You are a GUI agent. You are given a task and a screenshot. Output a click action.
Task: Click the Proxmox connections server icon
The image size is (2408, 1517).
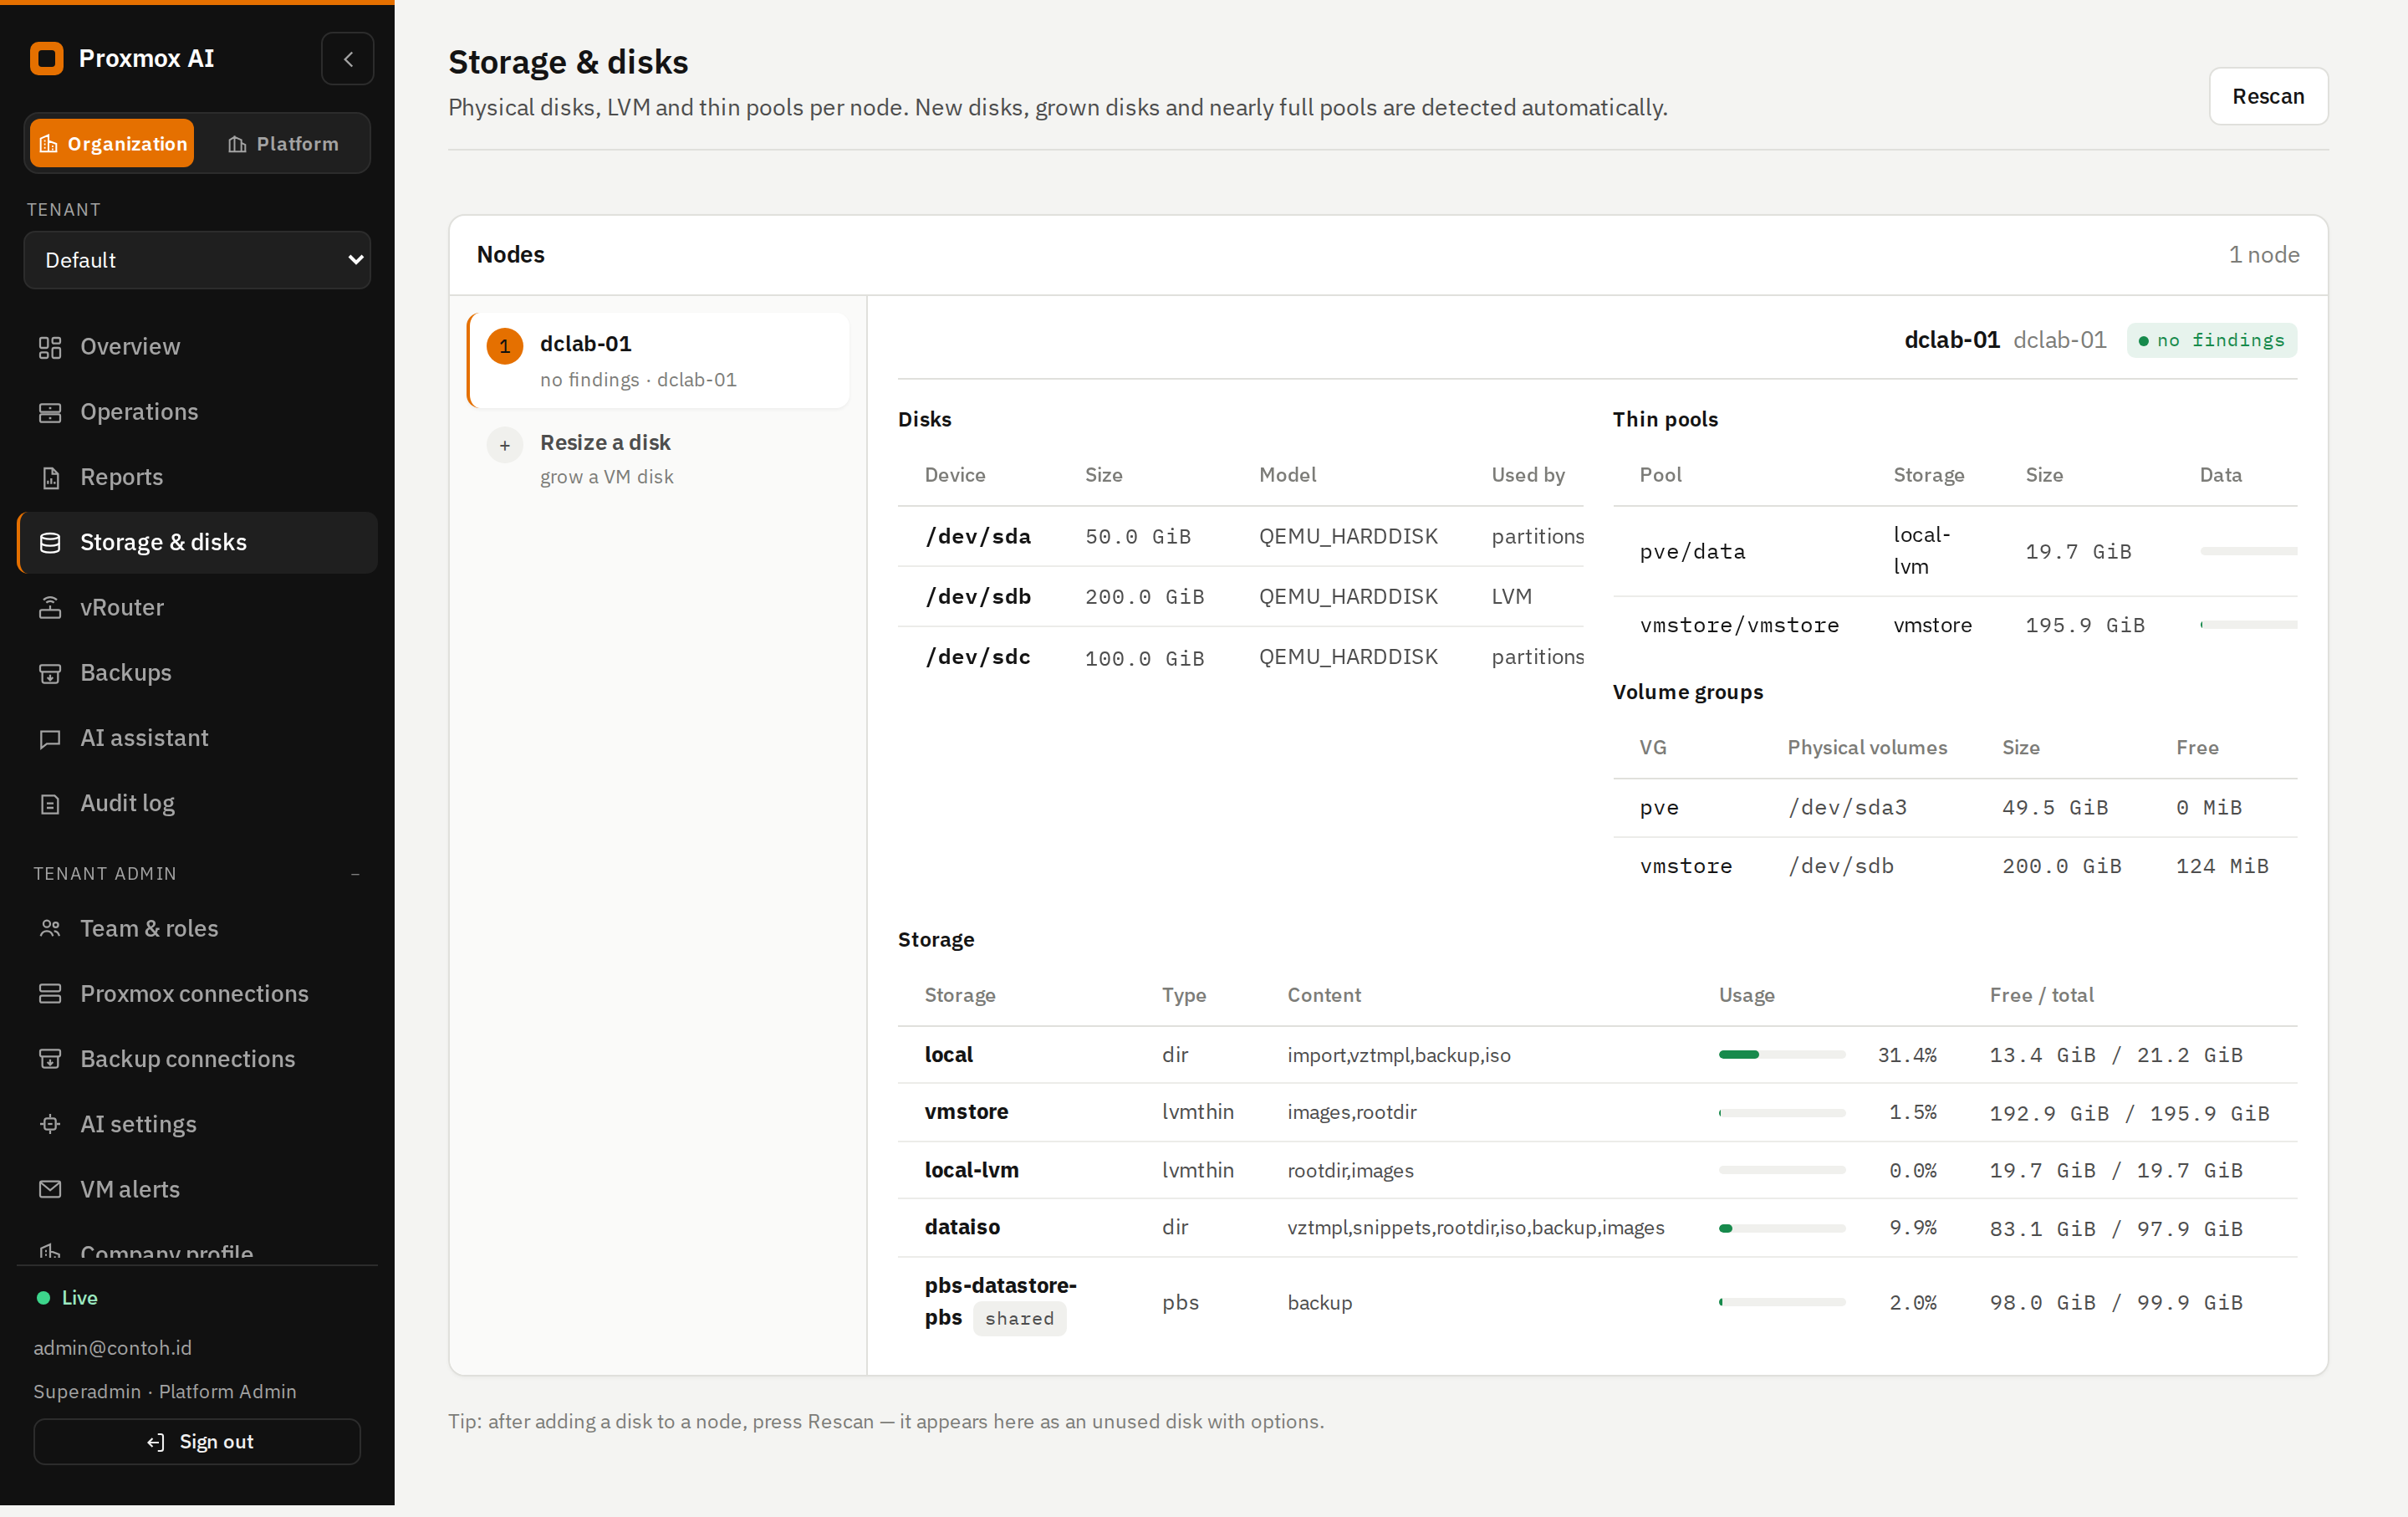pos(50,993)
